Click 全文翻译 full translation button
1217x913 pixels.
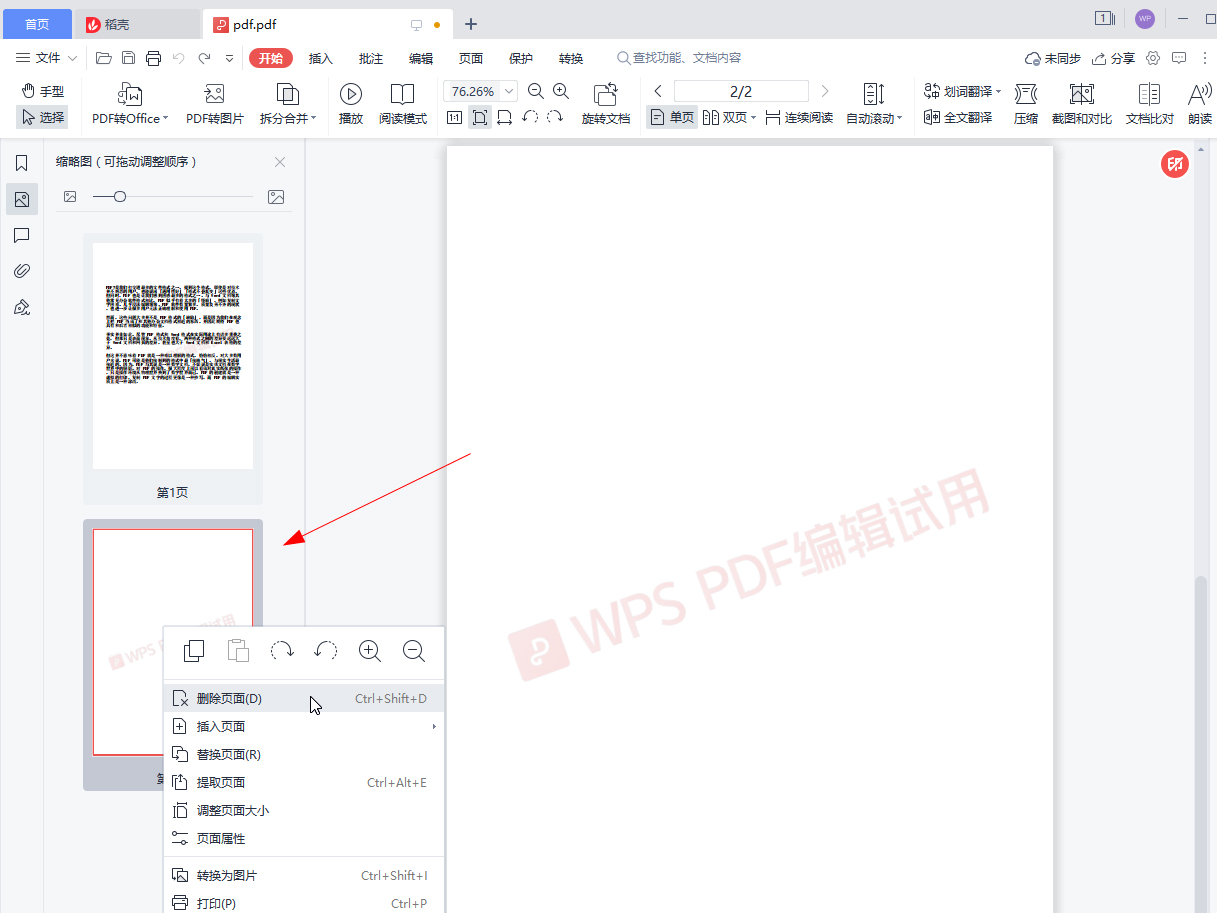point(958,117)
